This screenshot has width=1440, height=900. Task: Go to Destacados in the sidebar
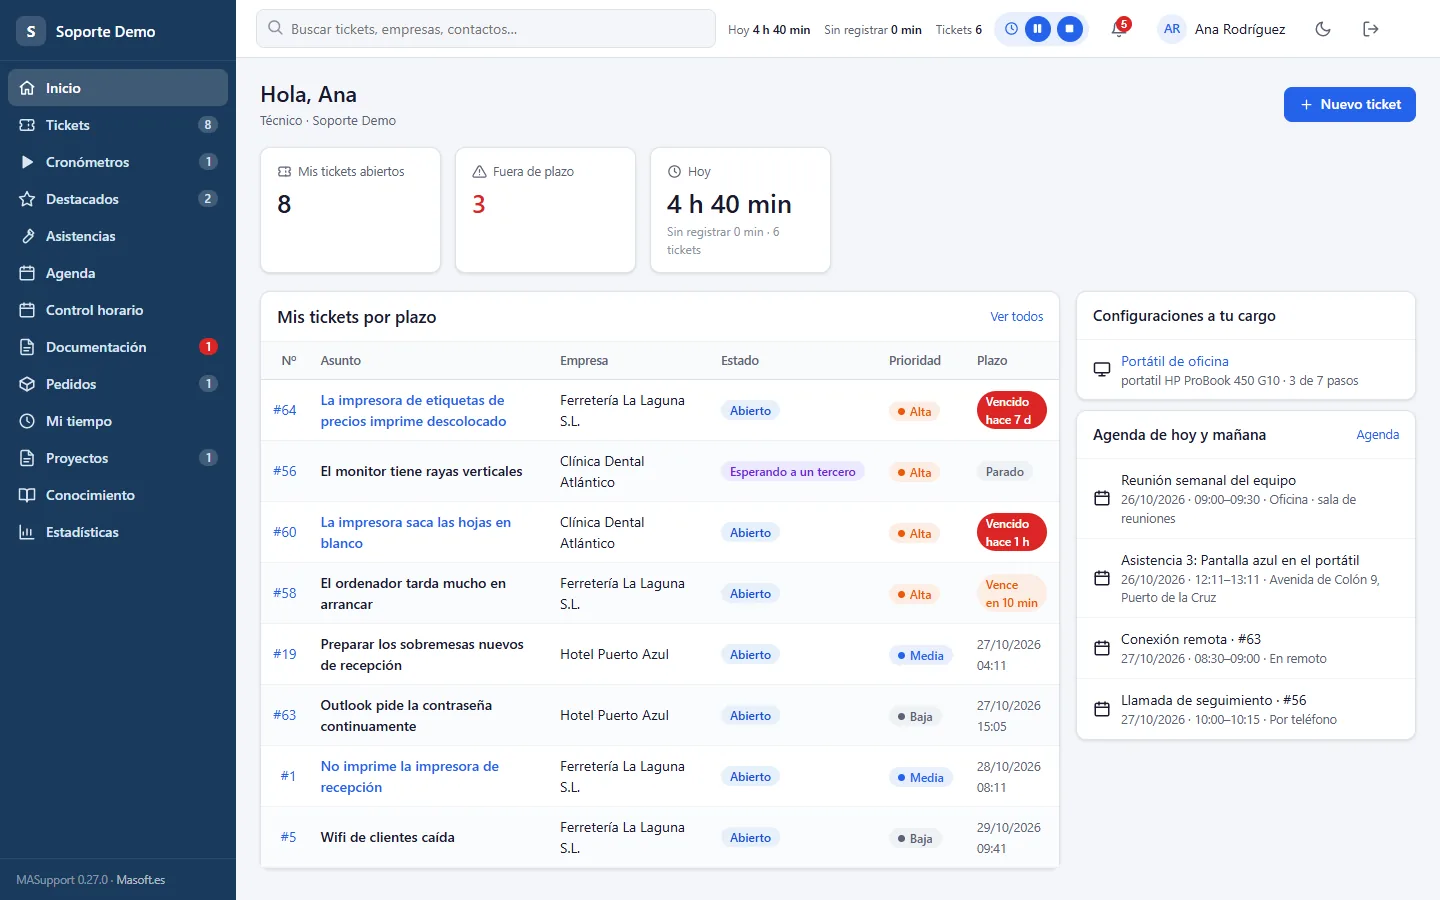point(118,199)
